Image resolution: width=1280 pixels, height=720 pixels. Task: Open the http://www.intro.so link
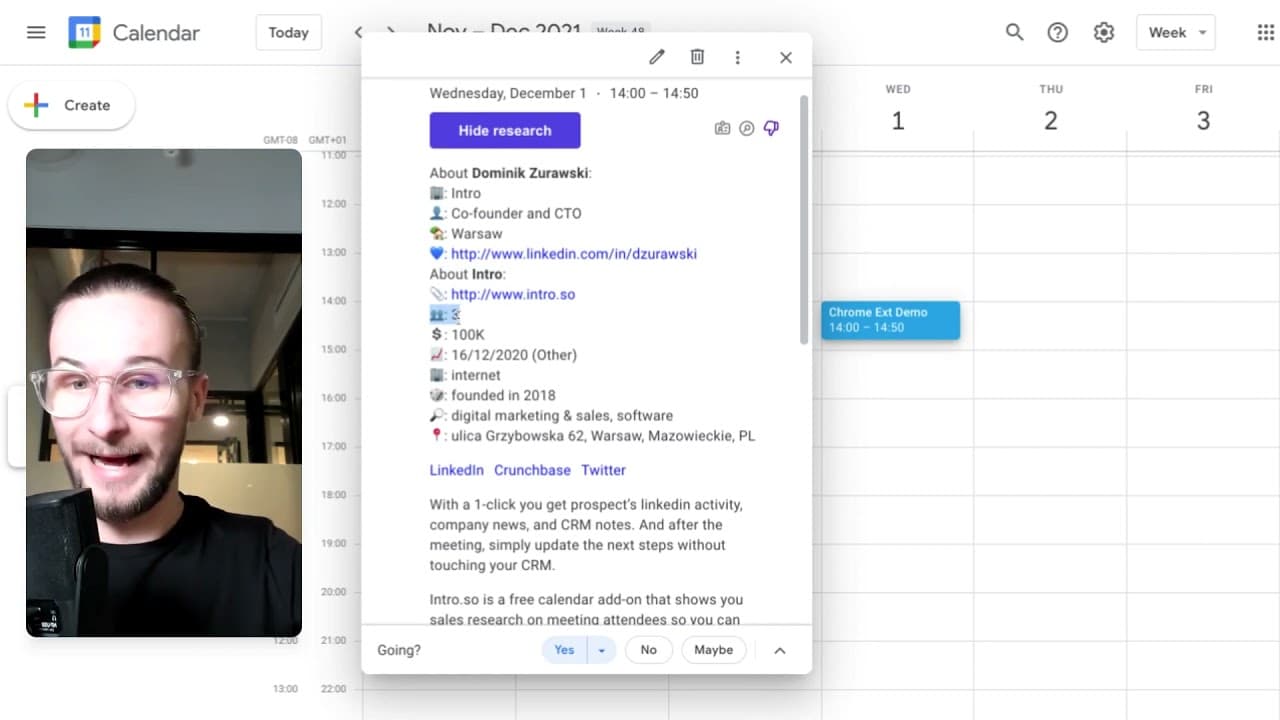(x=513, y=294)
